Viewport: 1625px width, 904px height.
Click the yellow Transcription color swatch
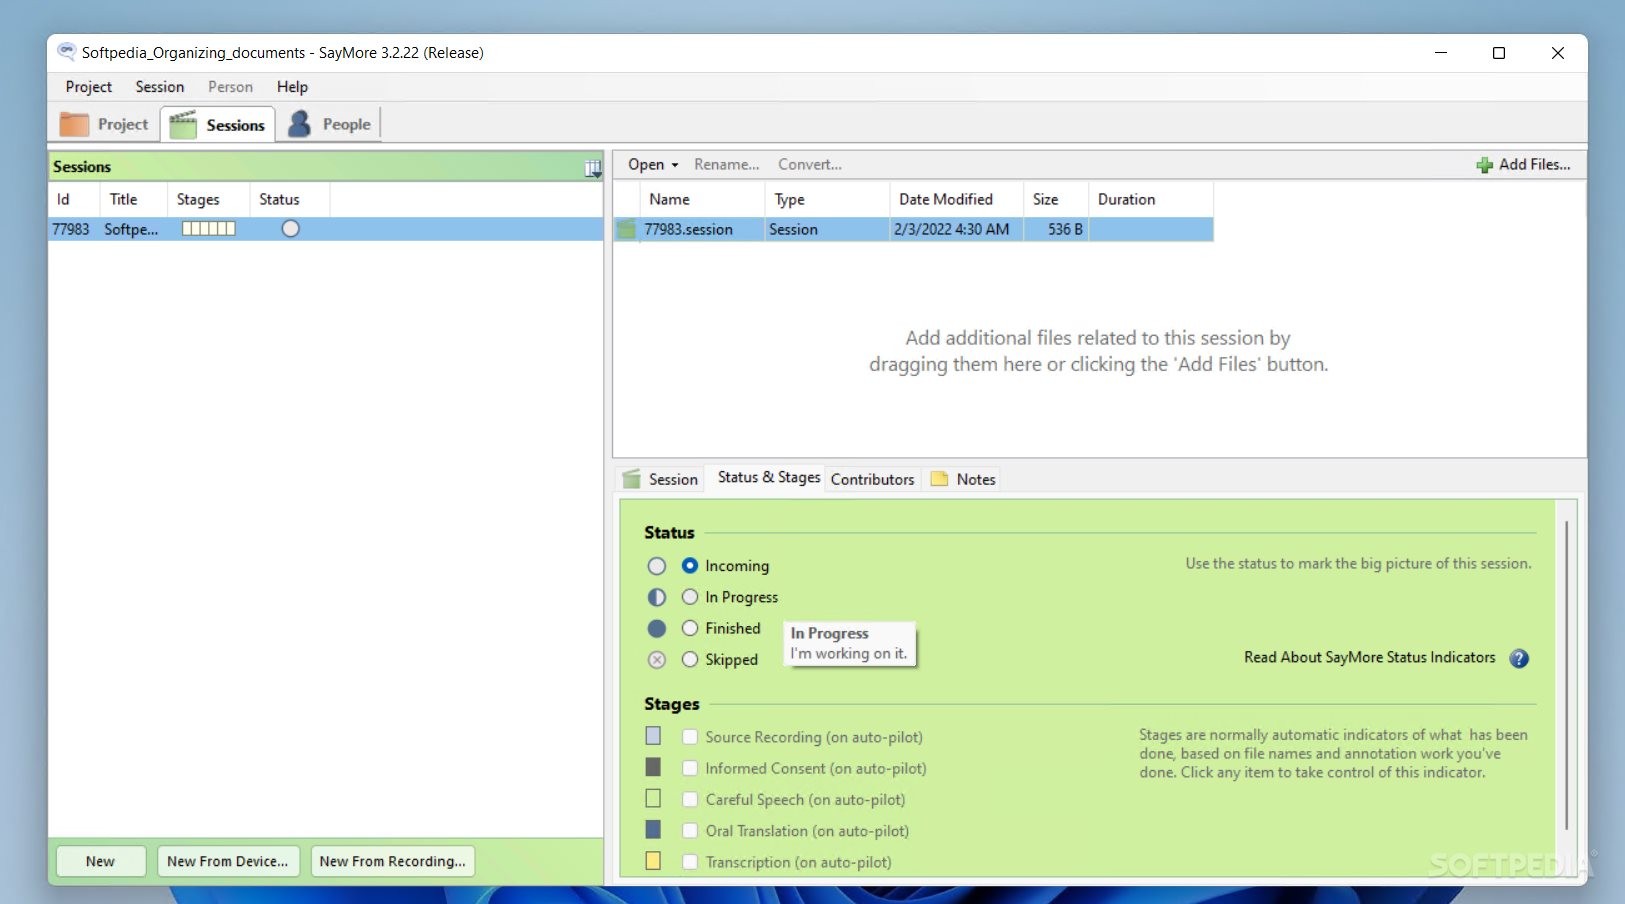653,860
